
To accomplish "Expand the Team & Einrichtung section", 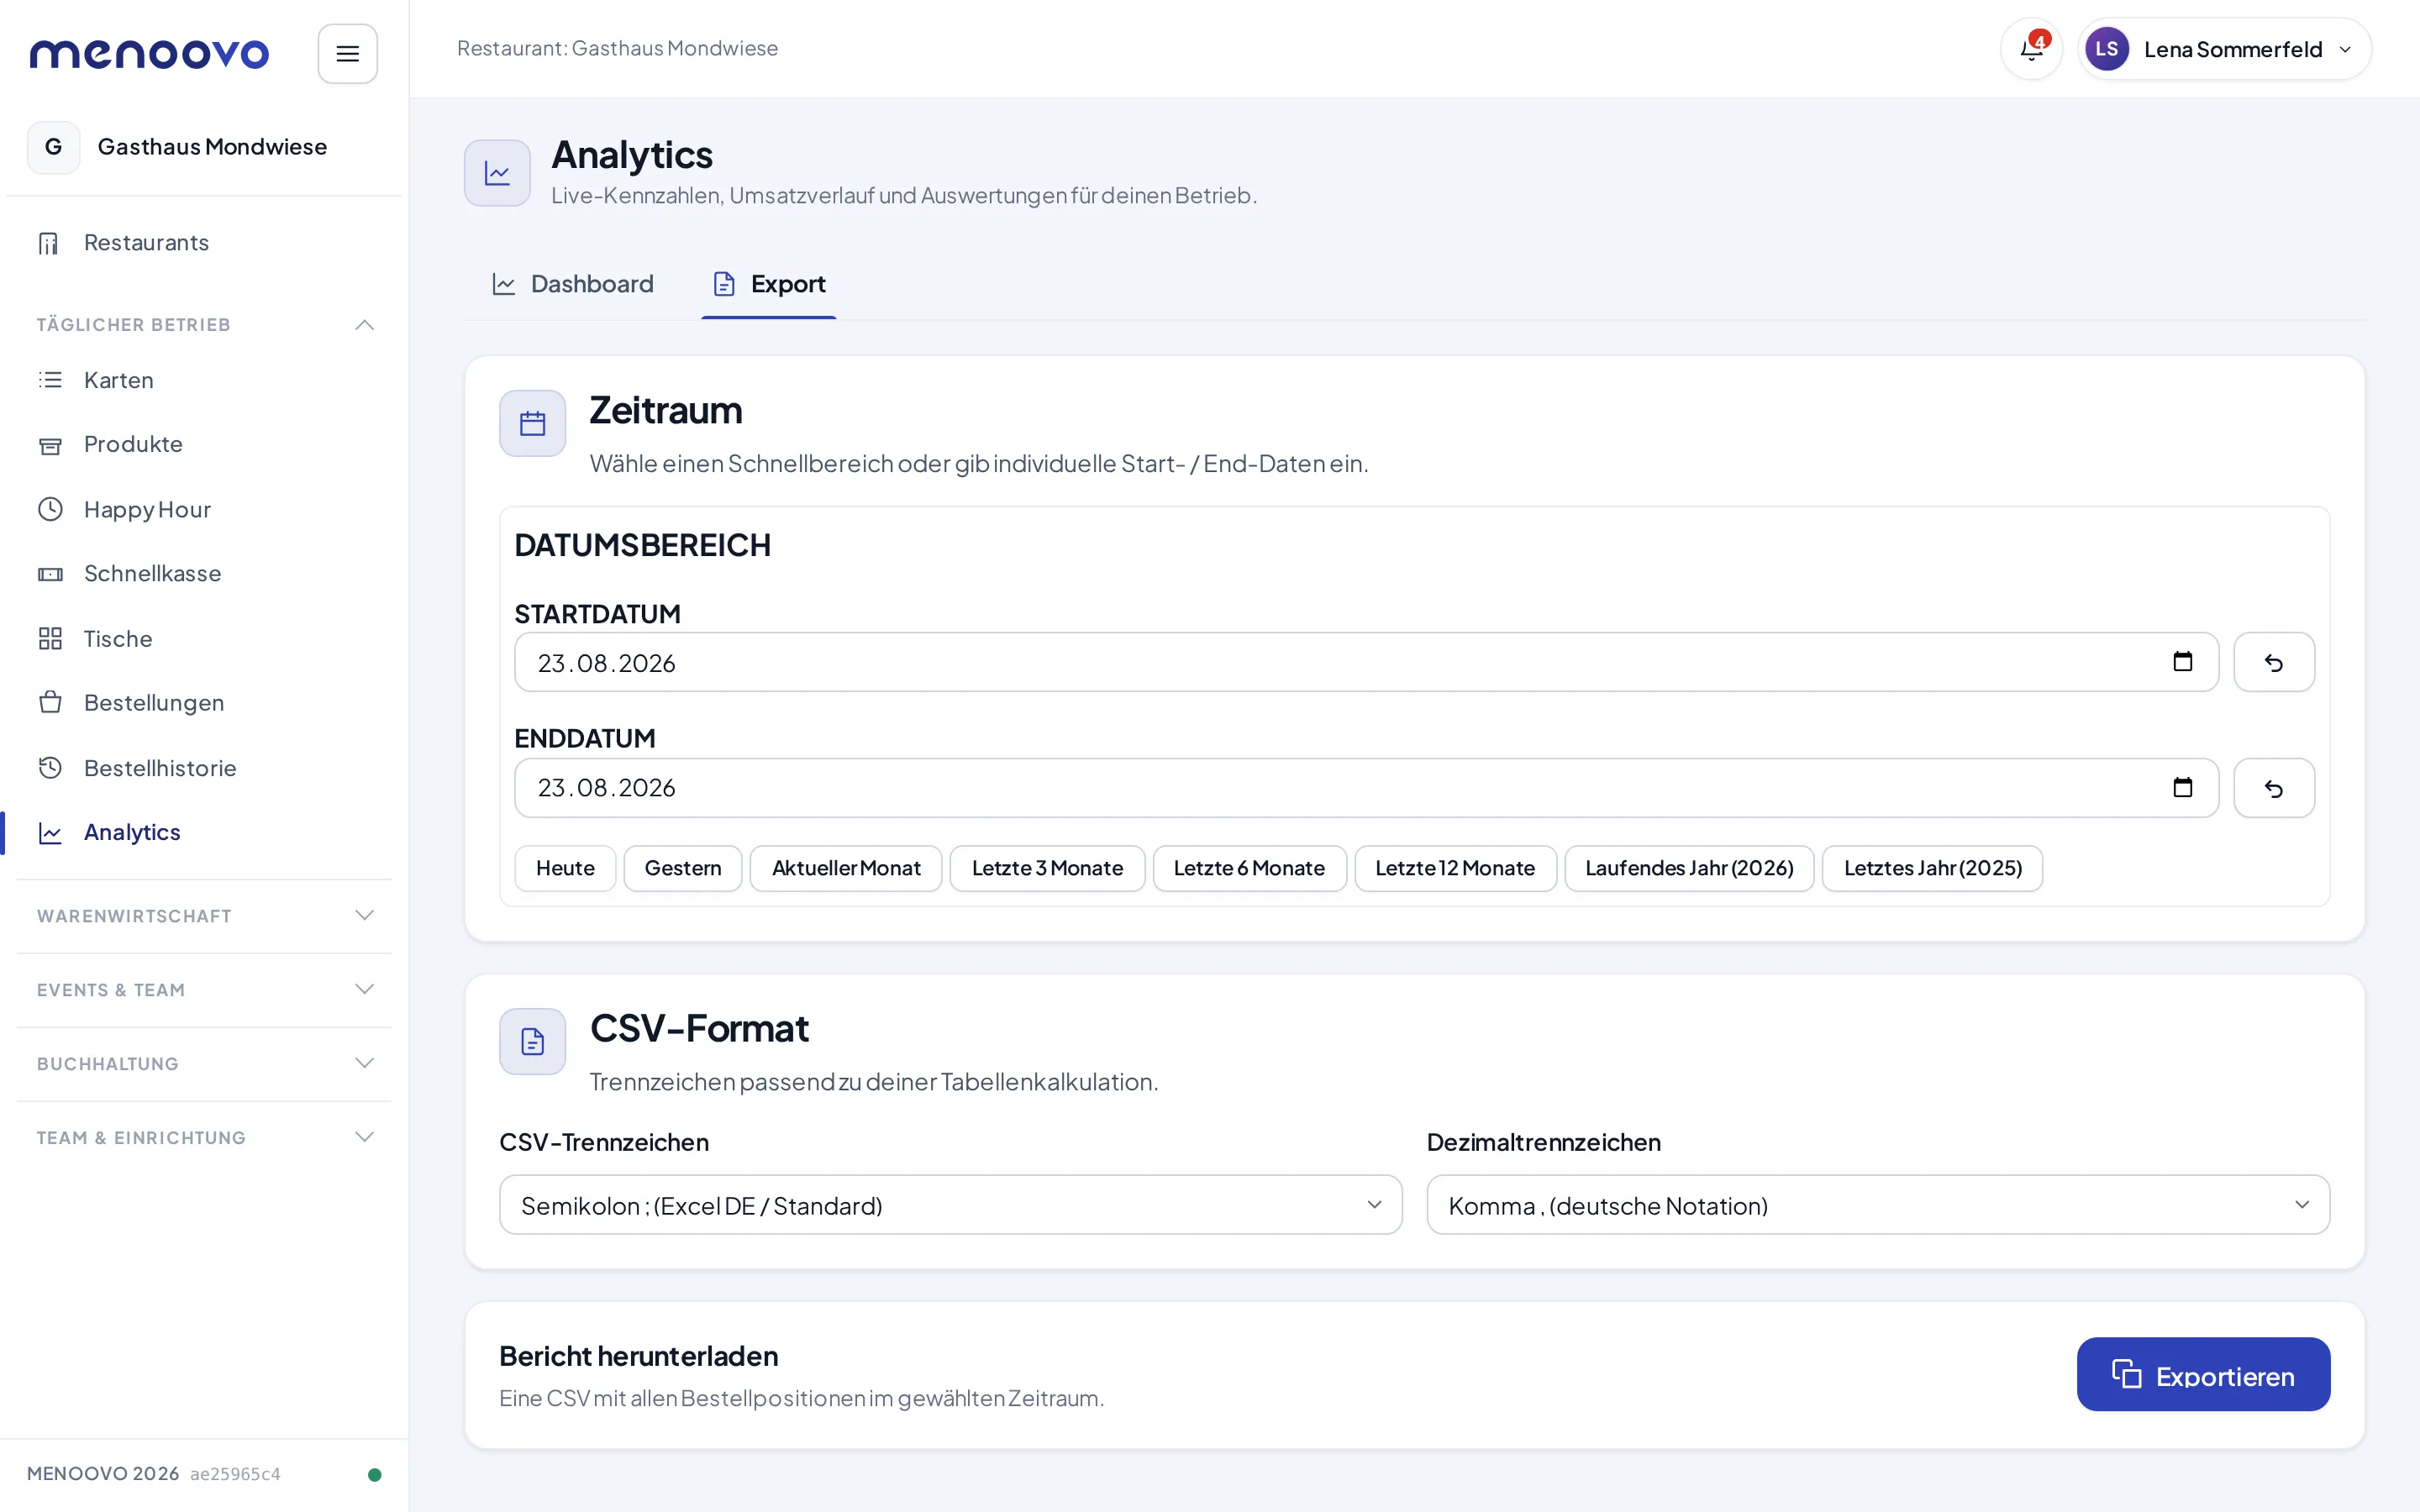I will [x=204, y=1138].
